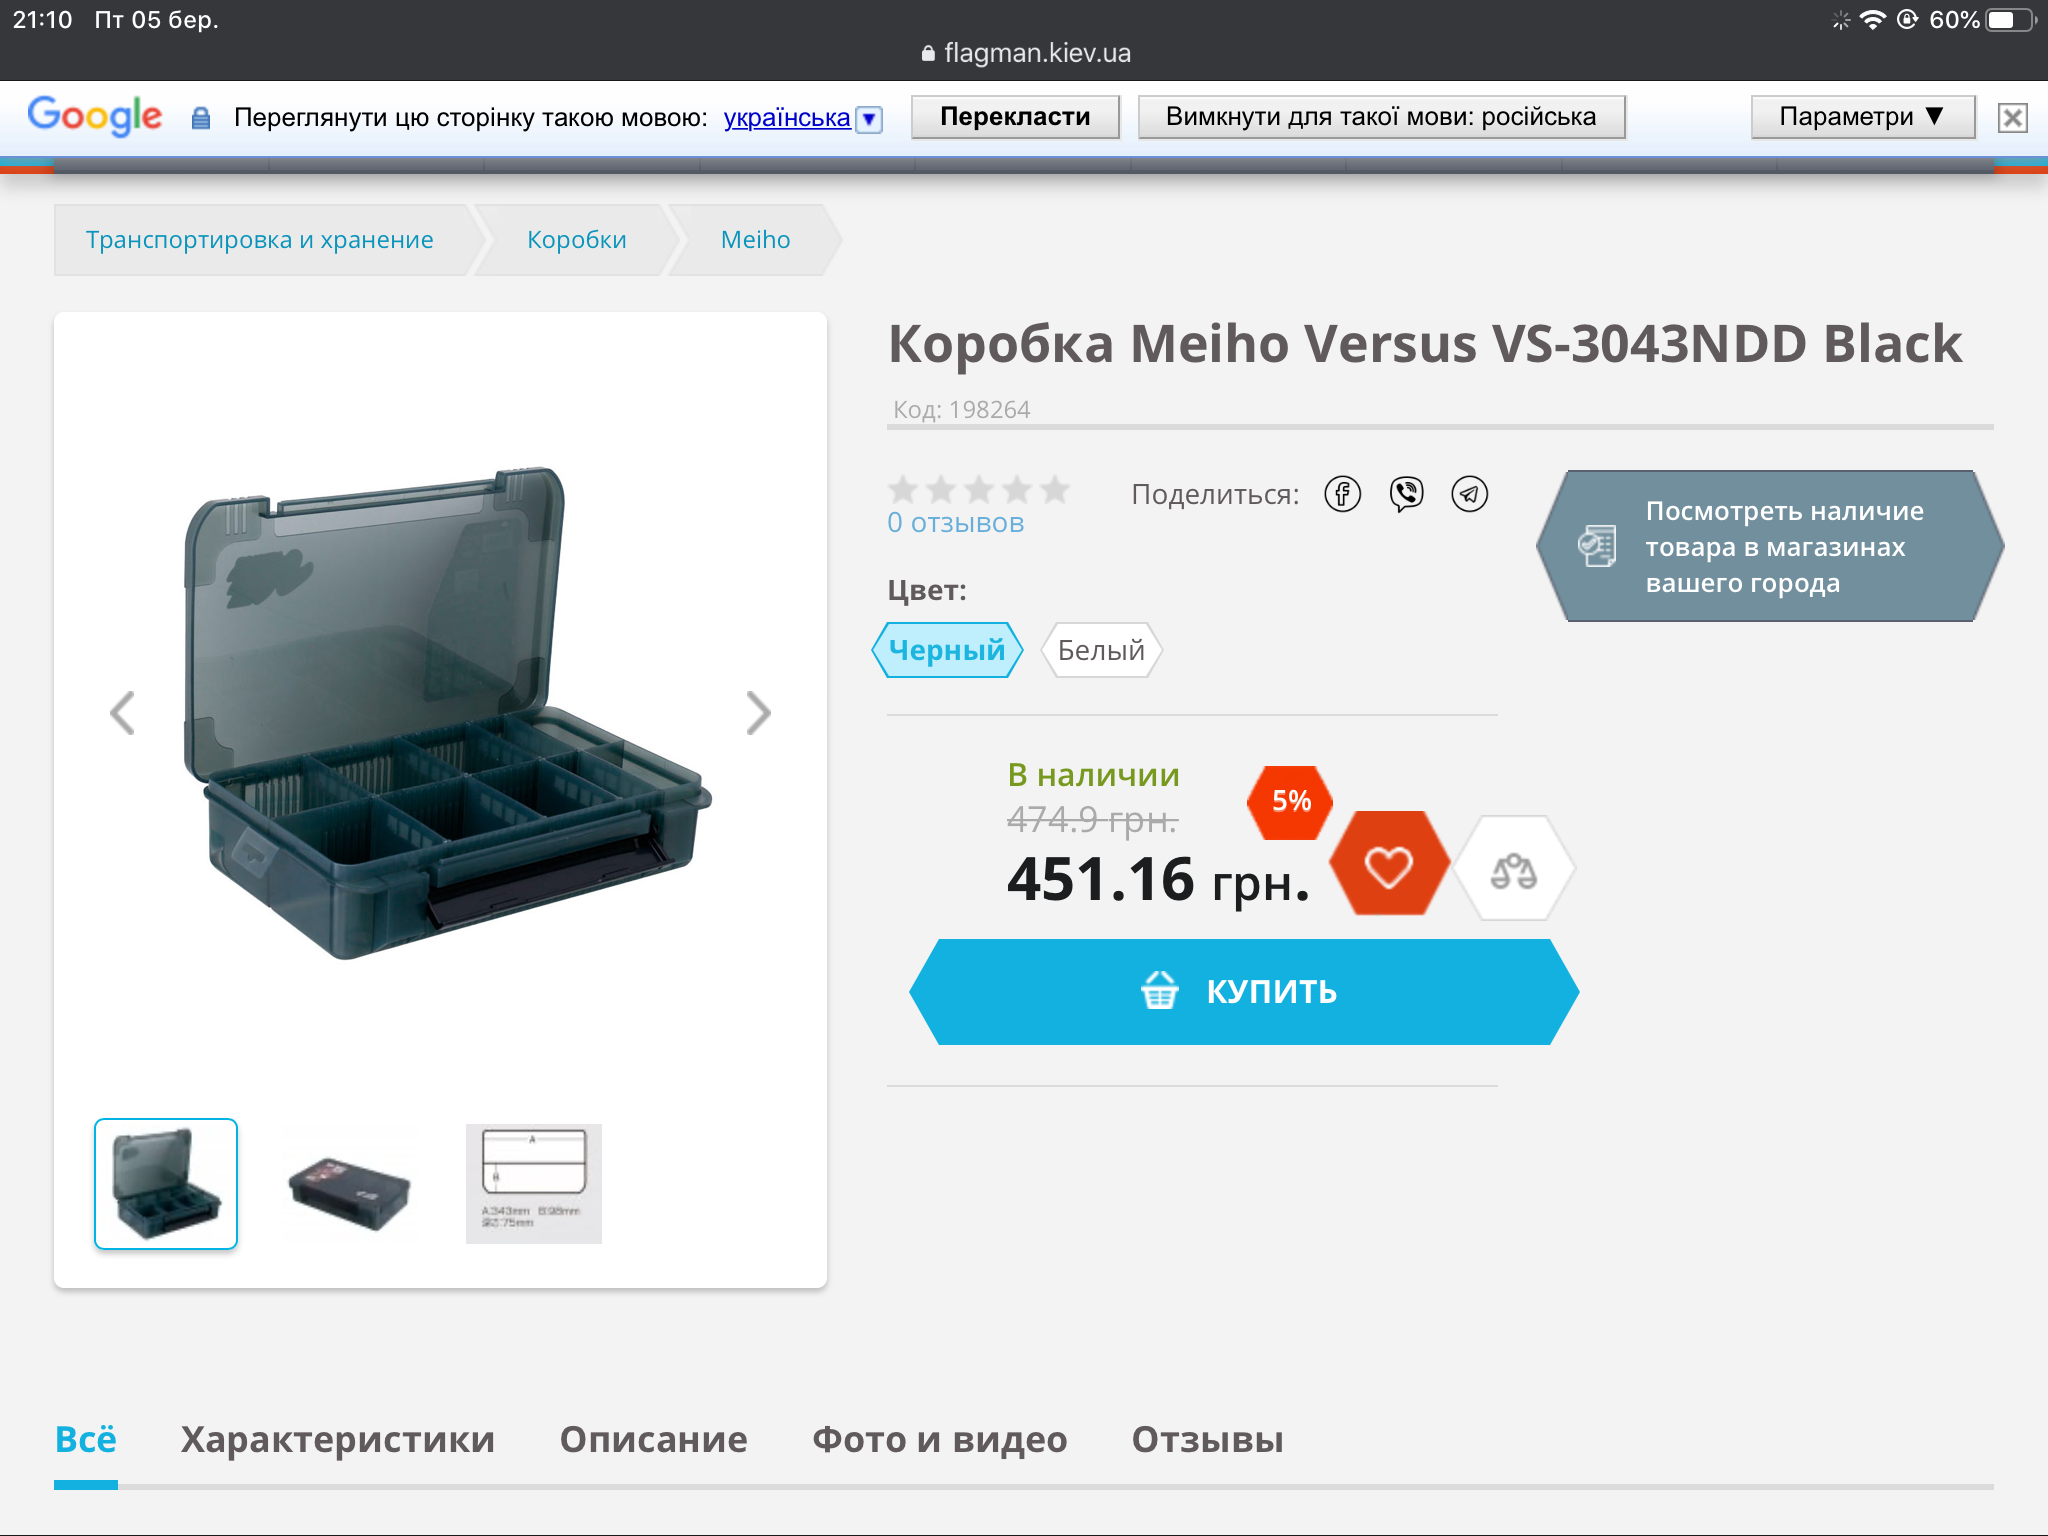Click the Перекласти button
The height and width of the screenshot is (1536, 2048).
click(1015, 117)
